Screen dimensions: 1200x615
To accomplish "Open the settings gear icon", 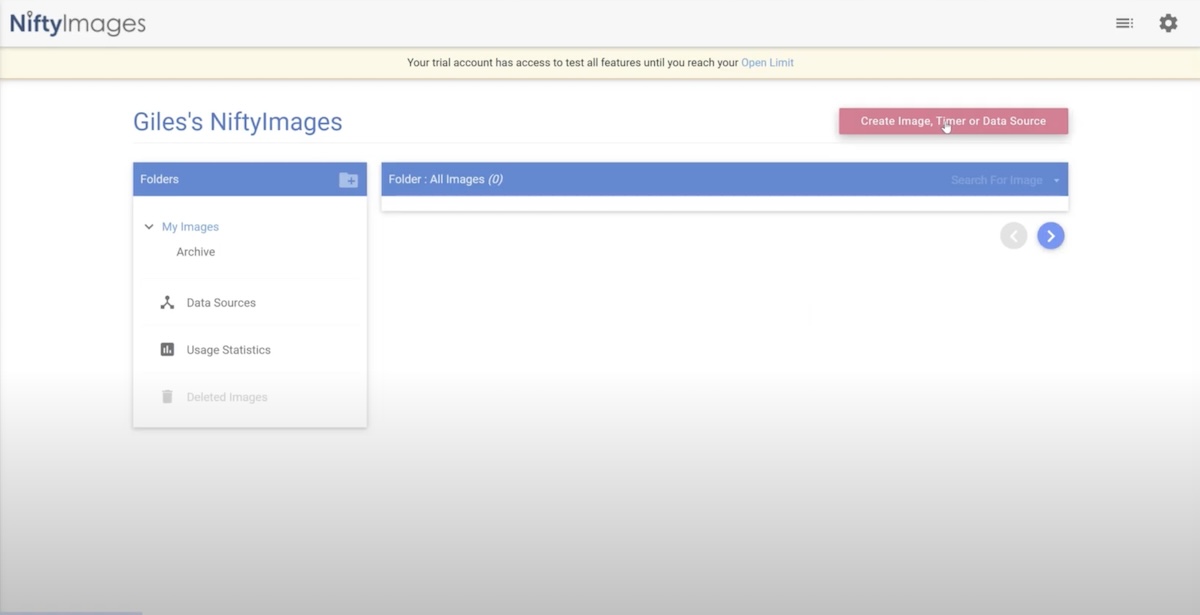I will coord(1168,23).
